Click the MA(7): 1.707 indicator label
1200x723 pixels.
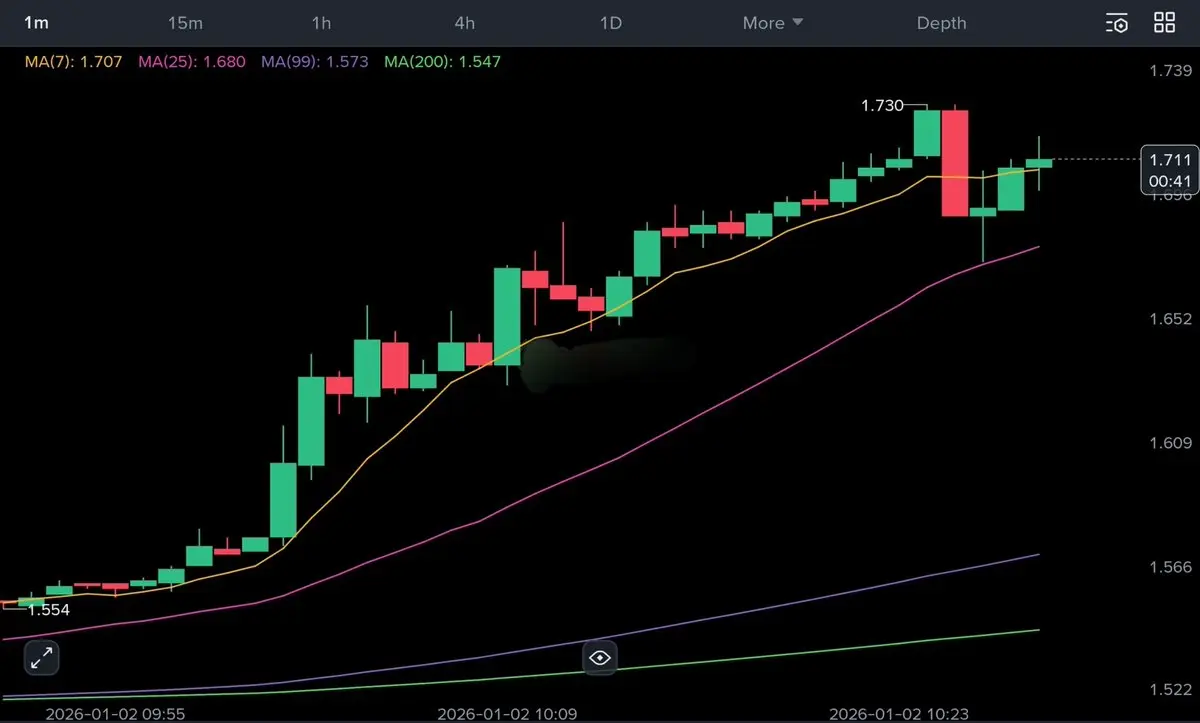pyautogui.click(x=74, y=61)
